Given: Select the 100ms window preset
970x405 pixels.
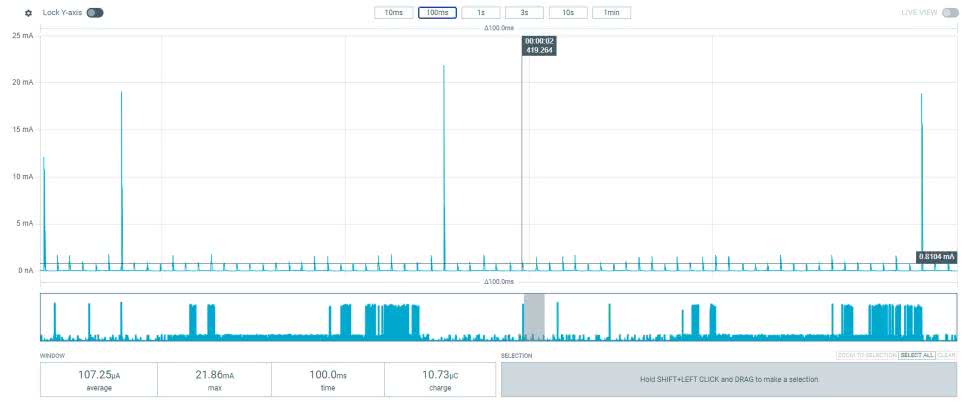Looking at the screenshot, I should tap(437, 13).
